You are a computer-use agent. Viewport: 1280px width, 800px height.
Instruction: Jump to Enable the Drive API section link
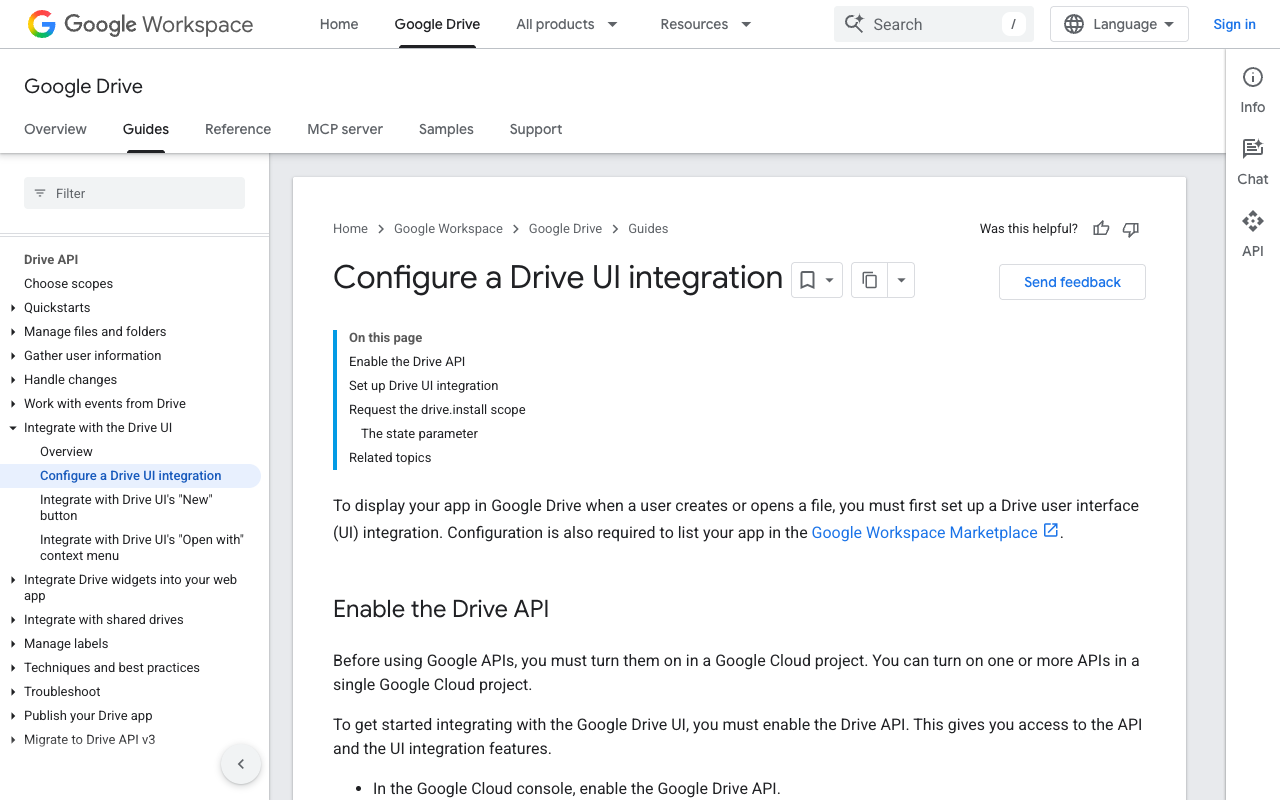pyautogui.click(x=407, y=362)
